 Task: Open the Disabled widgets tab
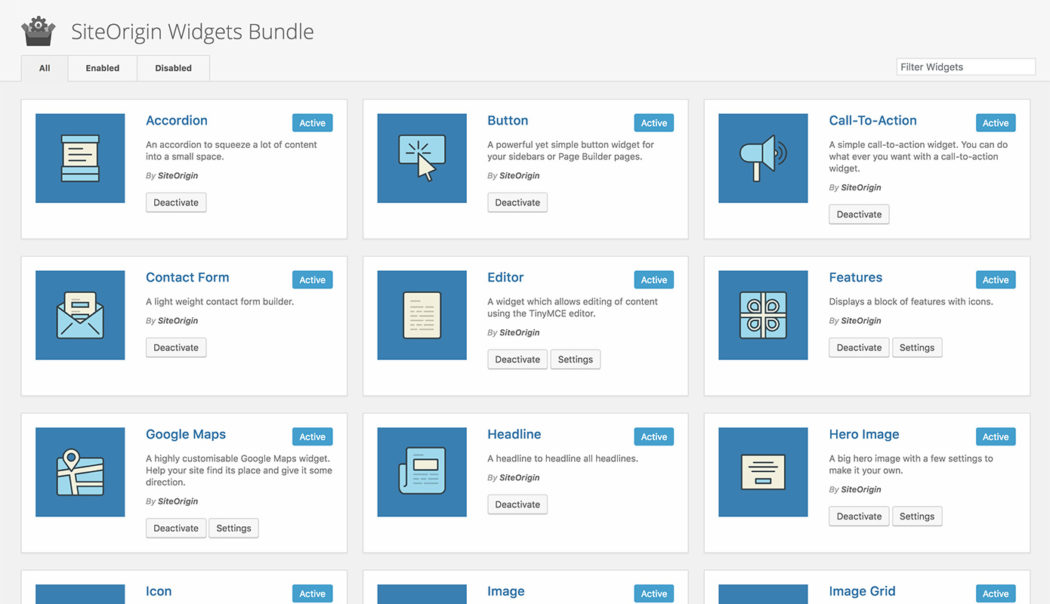click(172, 68)
